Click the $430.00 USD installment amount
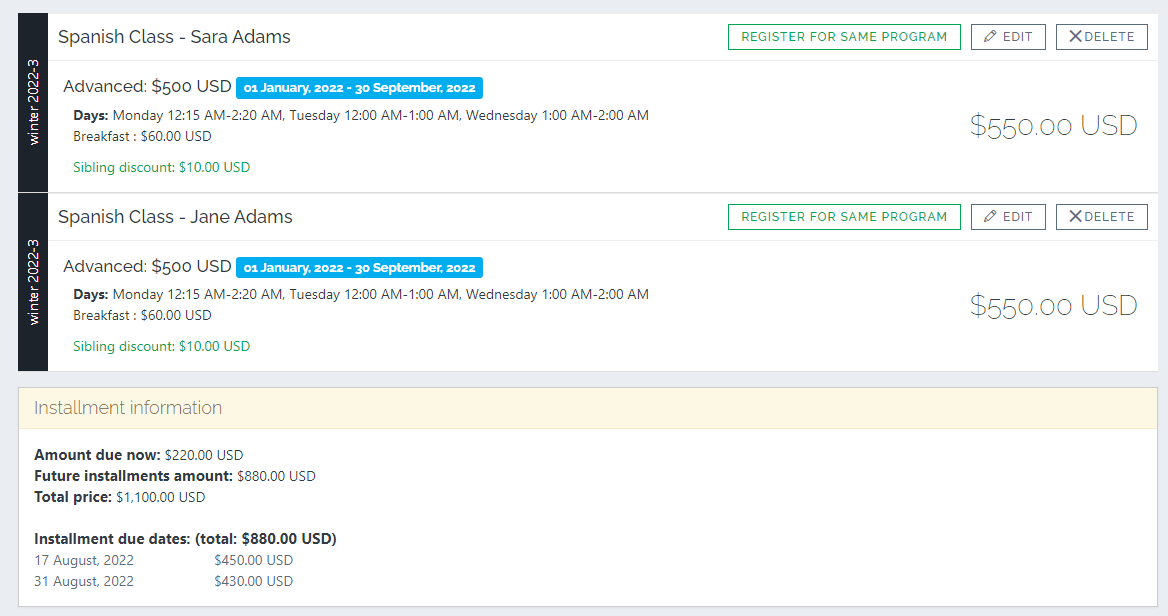The image size is (1168, 616). pos(253,581)
